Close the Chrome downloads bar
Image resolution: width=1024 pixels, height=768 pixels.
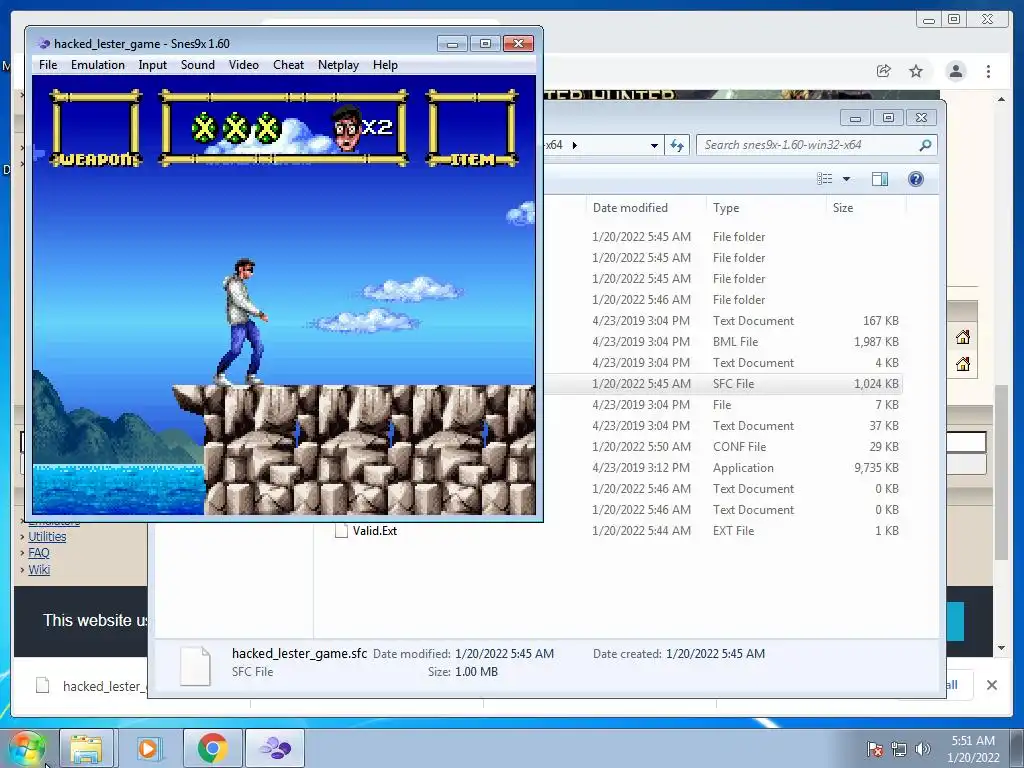pos(991,685)
